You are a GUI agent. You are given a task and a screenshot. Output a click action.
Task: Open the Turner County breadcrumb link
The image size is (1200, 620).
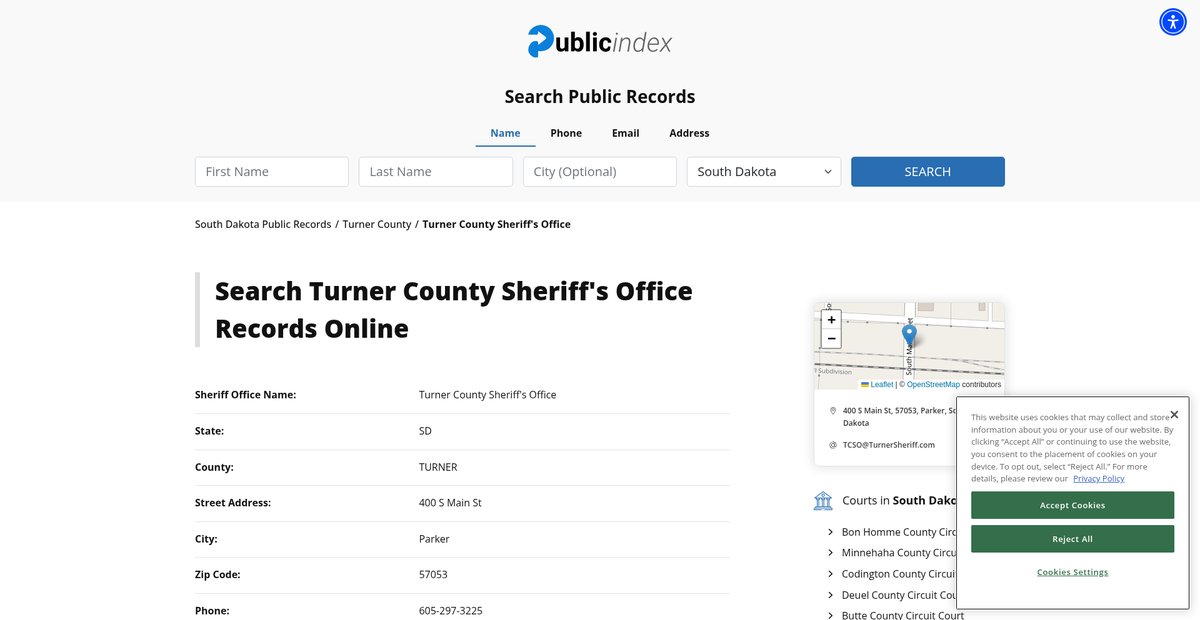click(x=377, y=224)
